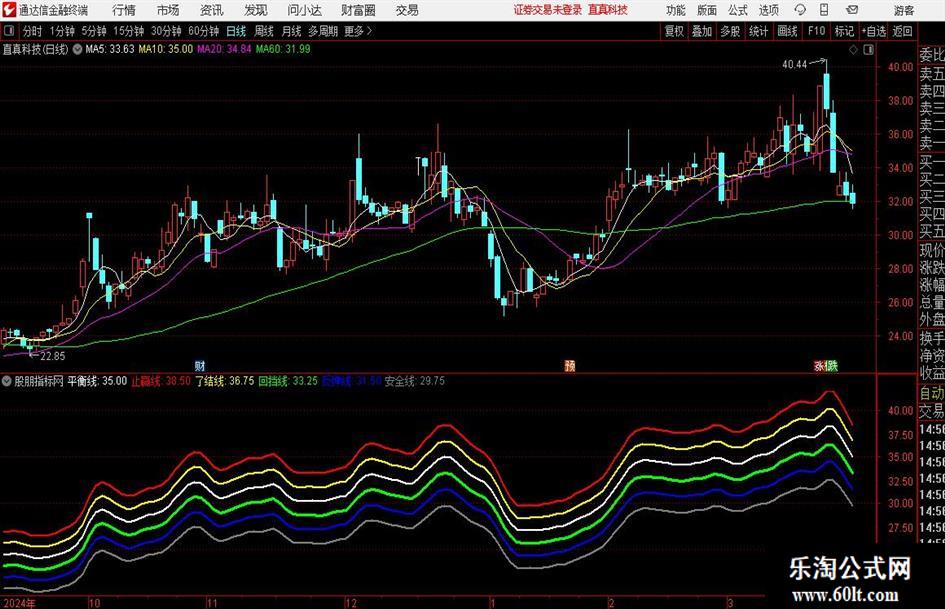Click MA20: 34.84 value label
945x609 pixels.
224,49
